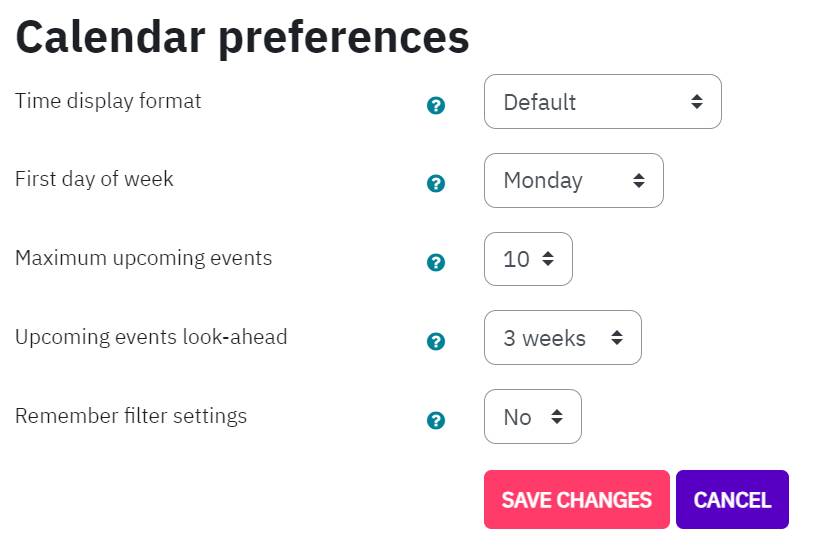Open the Time display format dropdown

pyautogui.click(x=603, y=102)
